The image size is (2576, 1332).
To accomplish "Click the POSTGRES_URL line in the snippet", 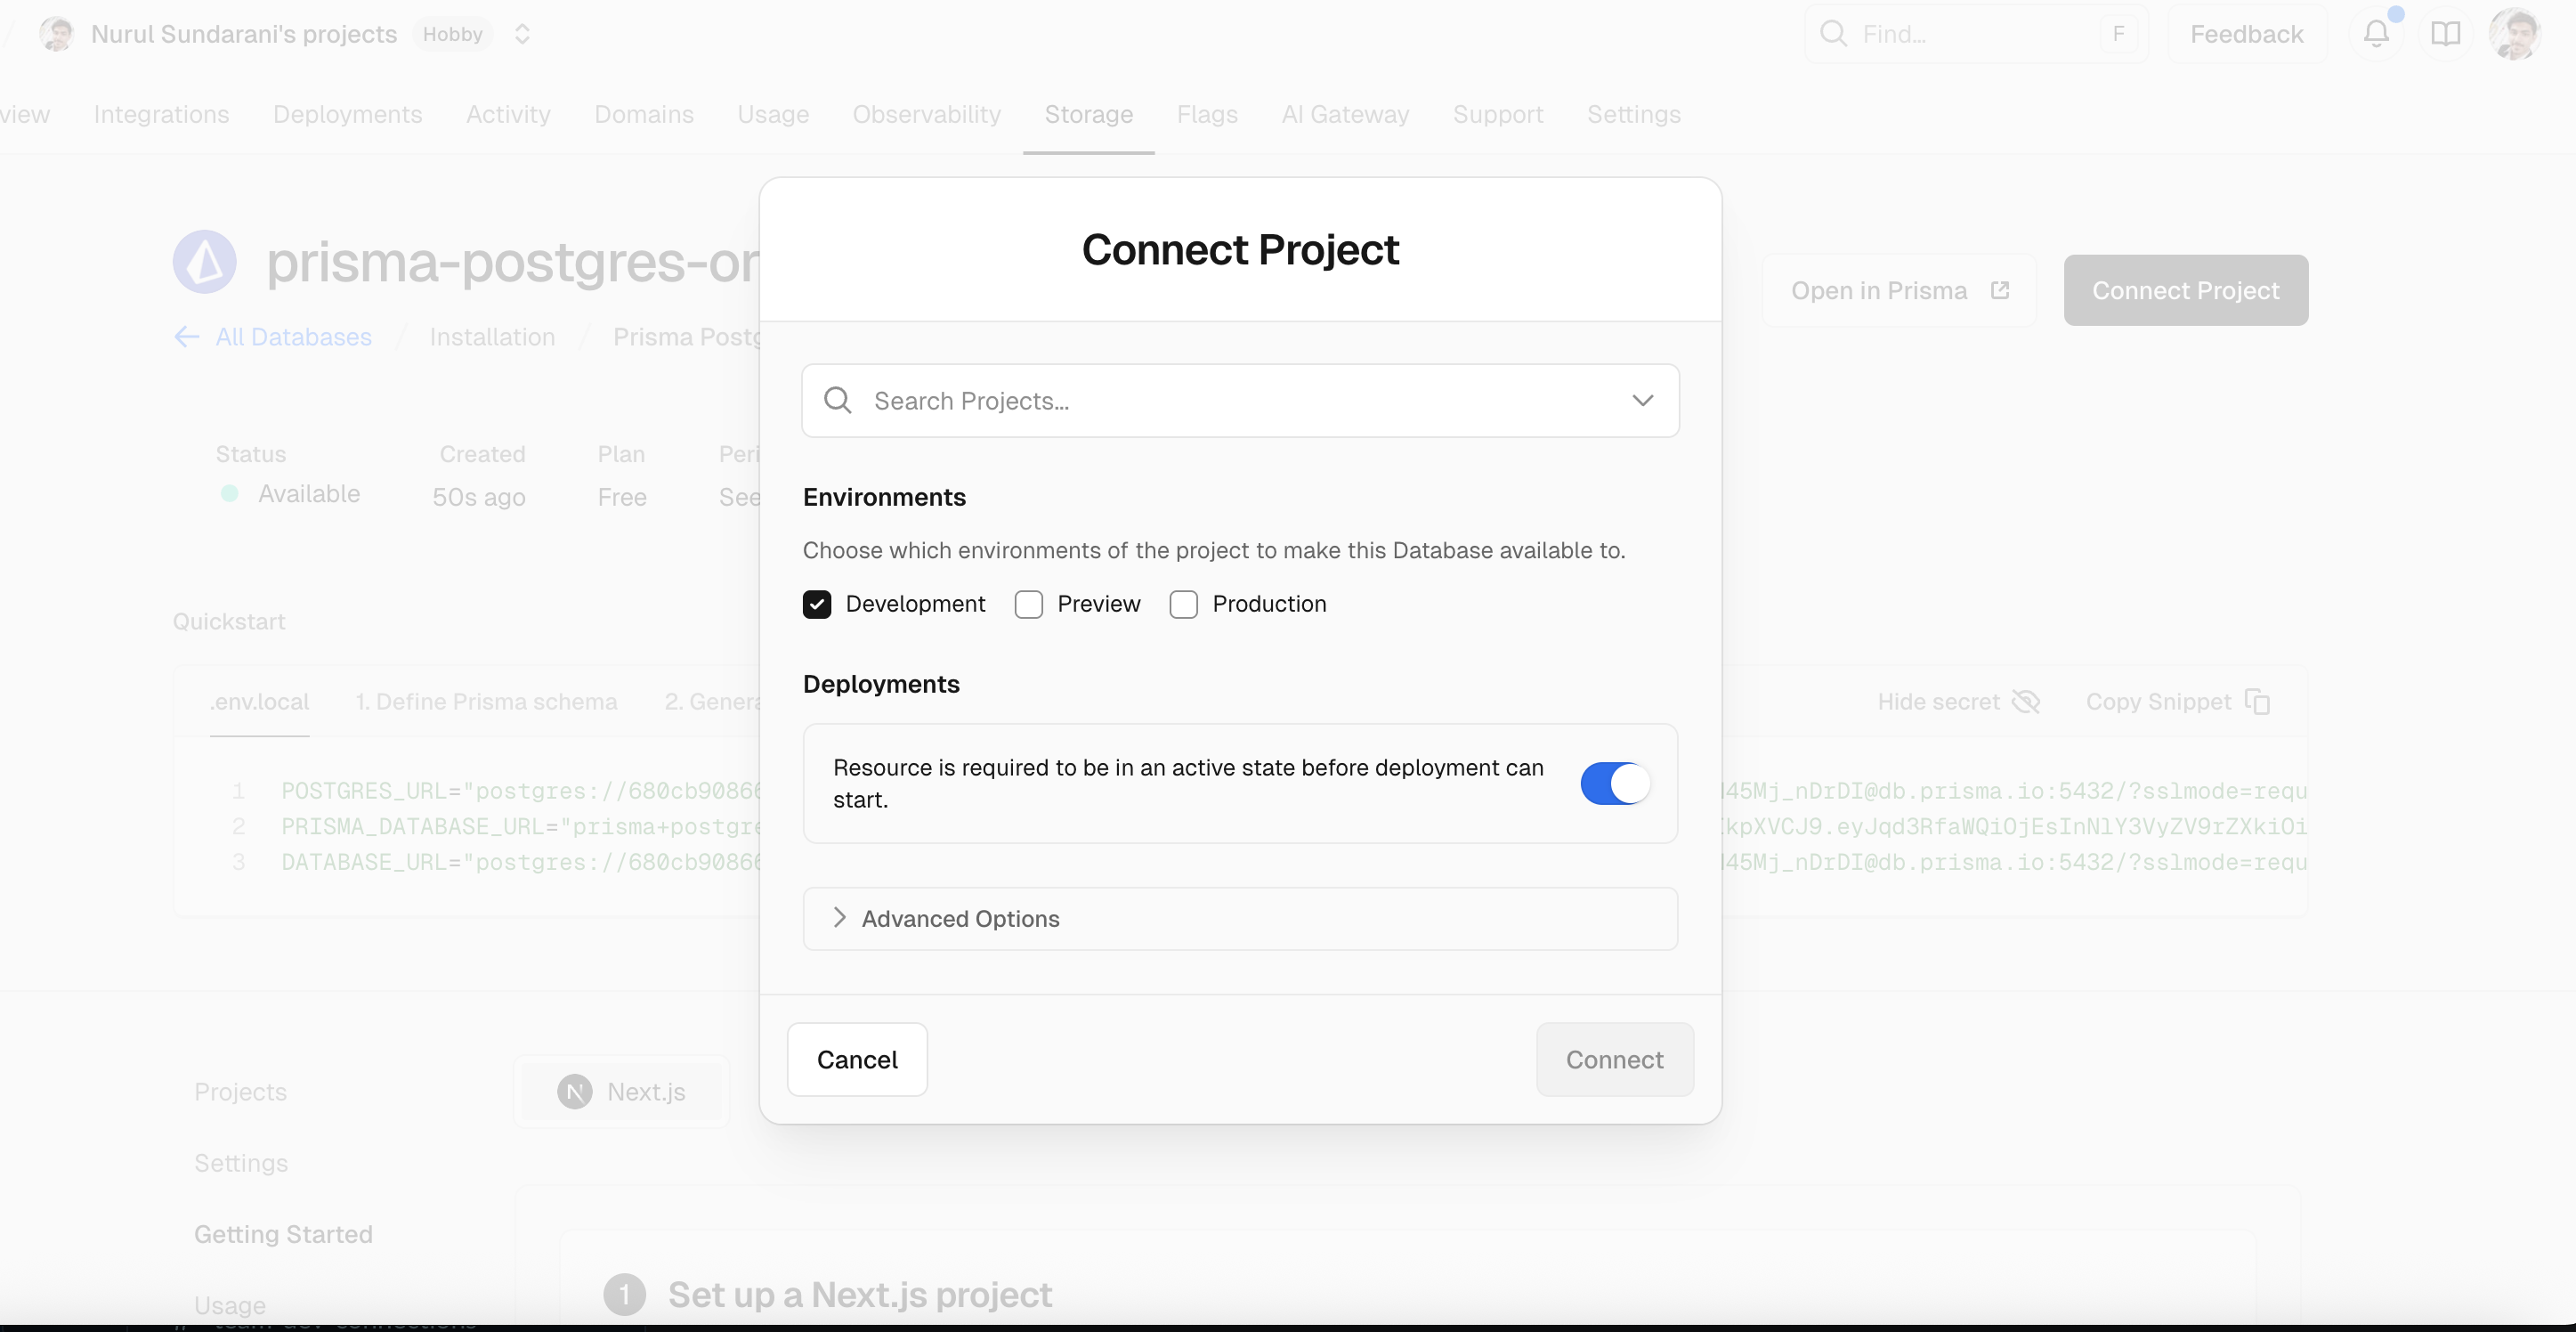I will pos(520,791).
